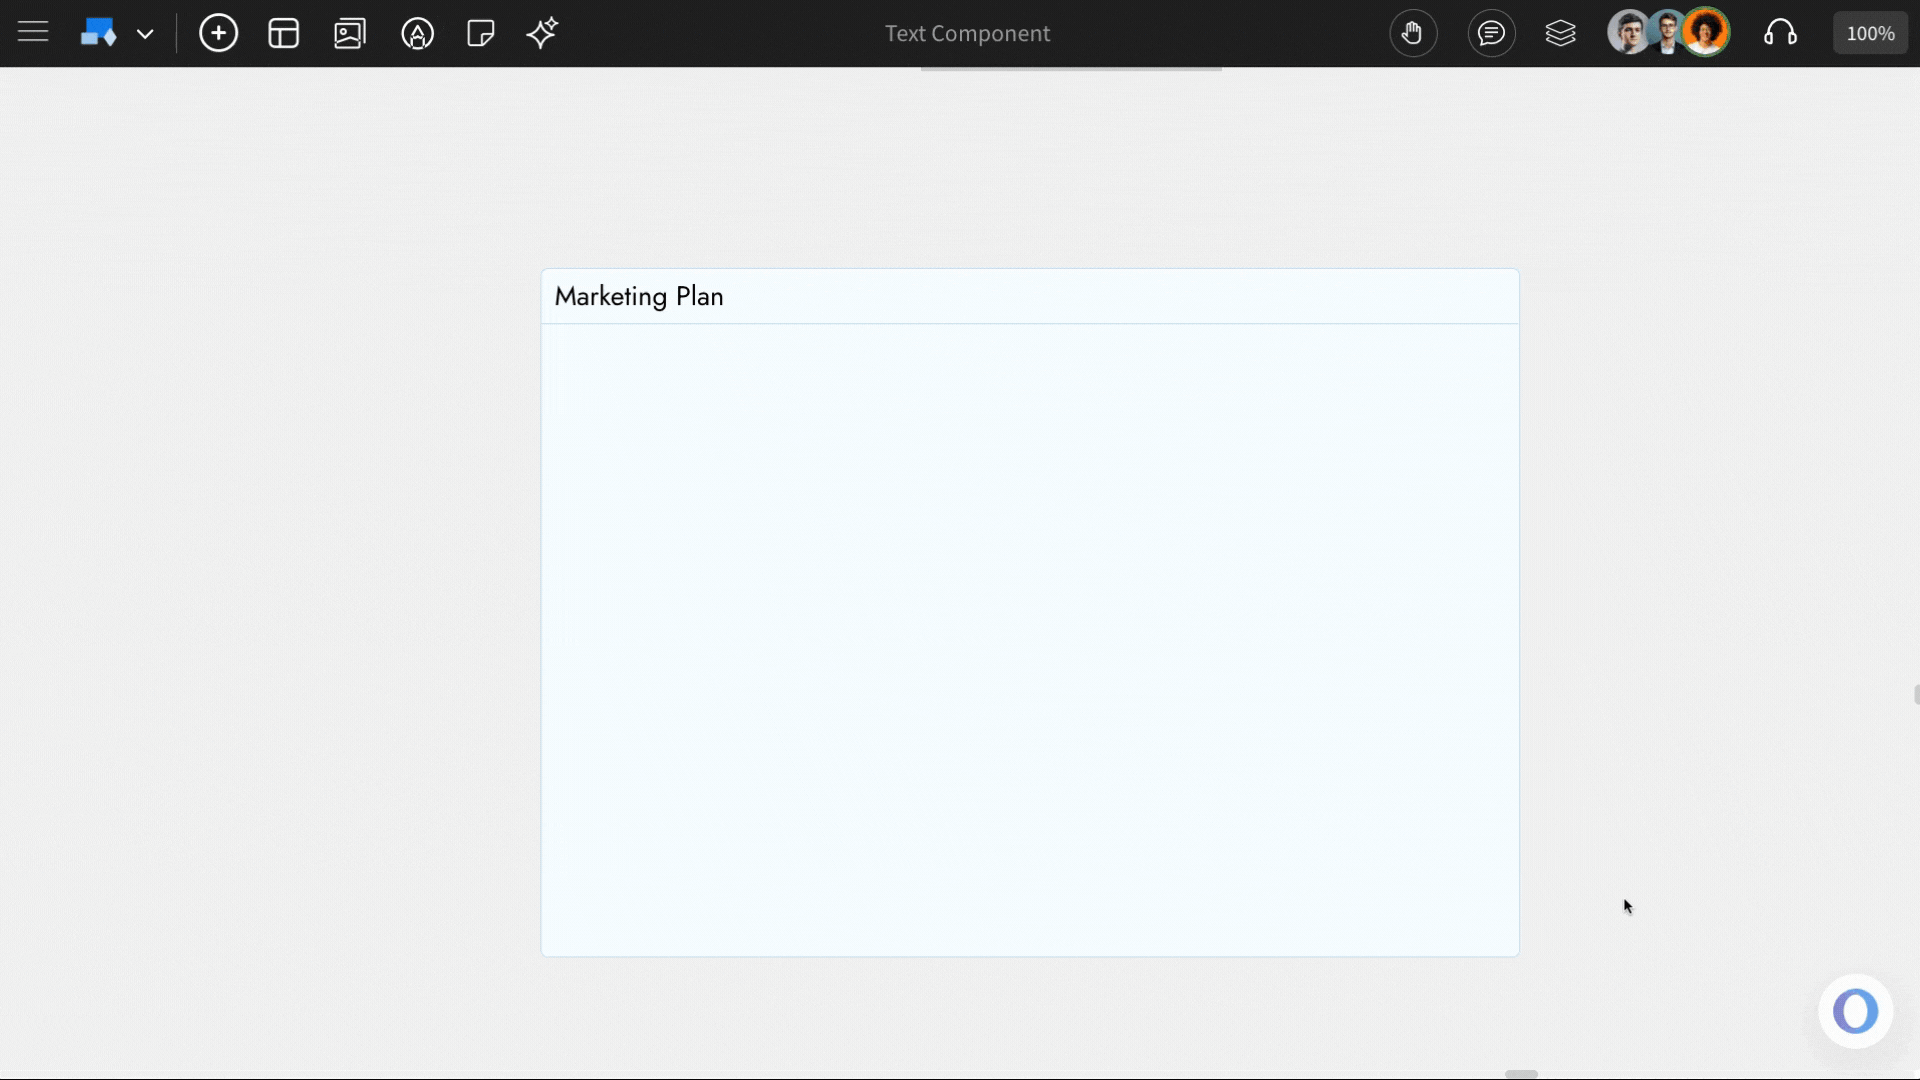This screenshot has height=1080, width=1920.
Task: Open the AI sparkles assistant
Action: (x=542, y=33)
